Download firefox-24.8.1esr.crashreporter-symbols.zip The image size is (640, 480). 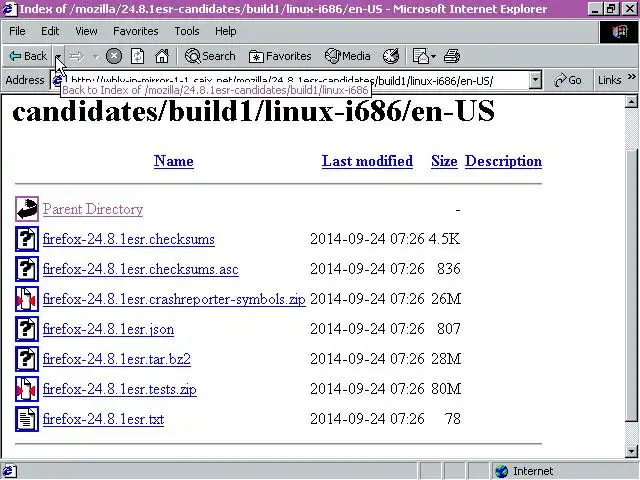(x=174, y=299)
